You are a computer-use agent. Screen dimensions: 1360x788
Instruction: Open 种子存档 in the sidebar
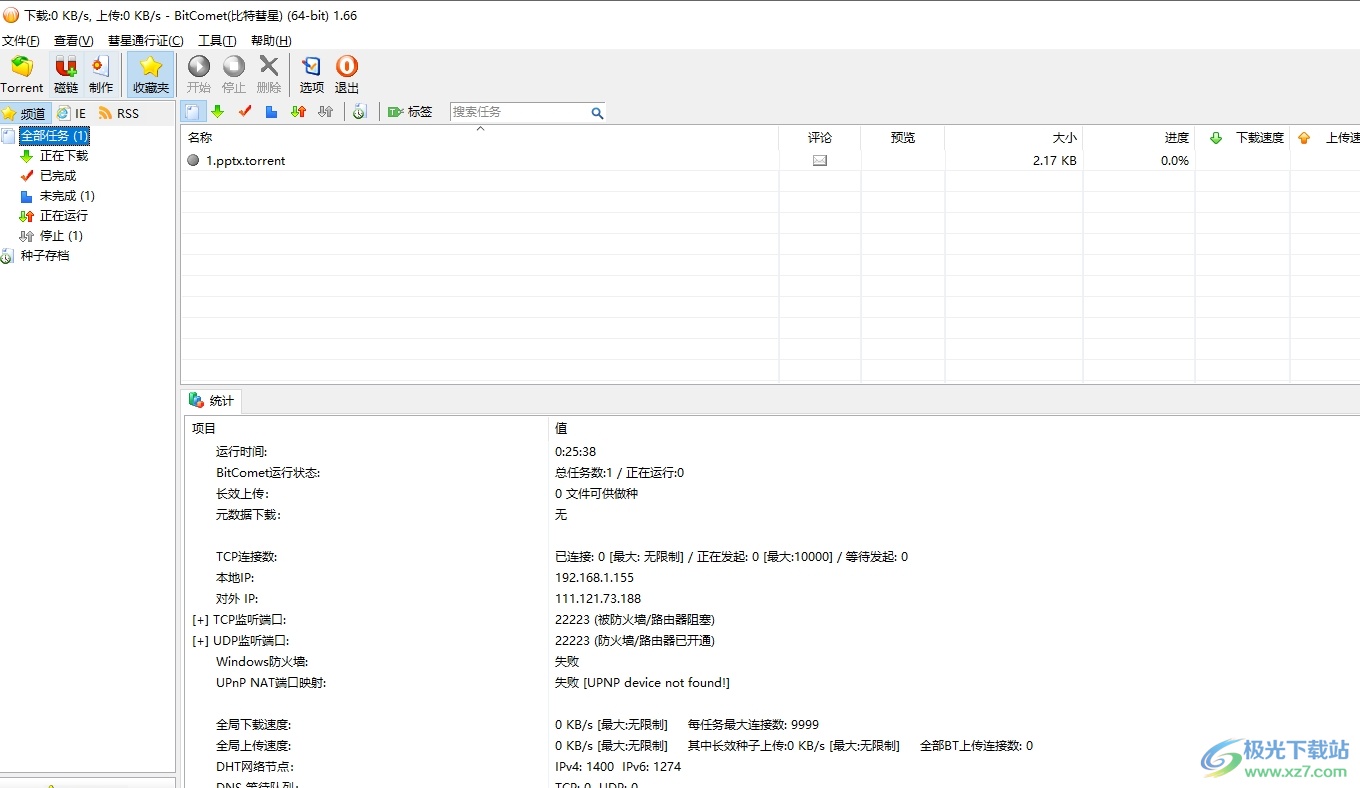pos(45,256)
